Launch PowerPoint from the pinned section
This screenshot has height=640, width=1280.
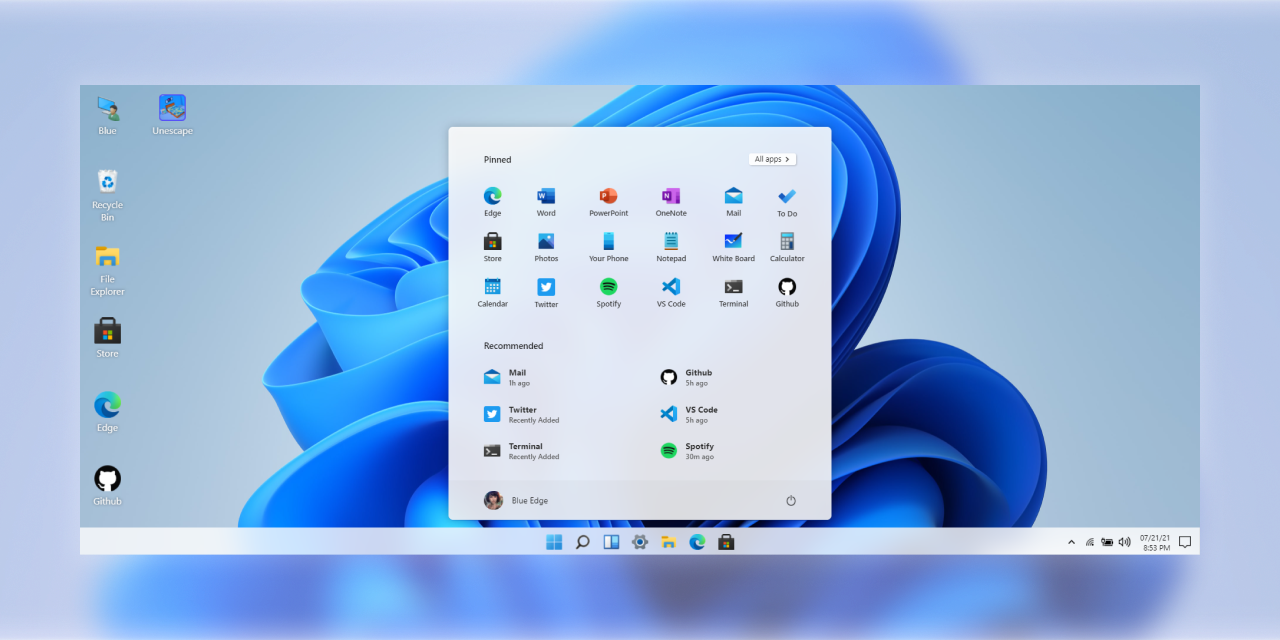[608, 196]
